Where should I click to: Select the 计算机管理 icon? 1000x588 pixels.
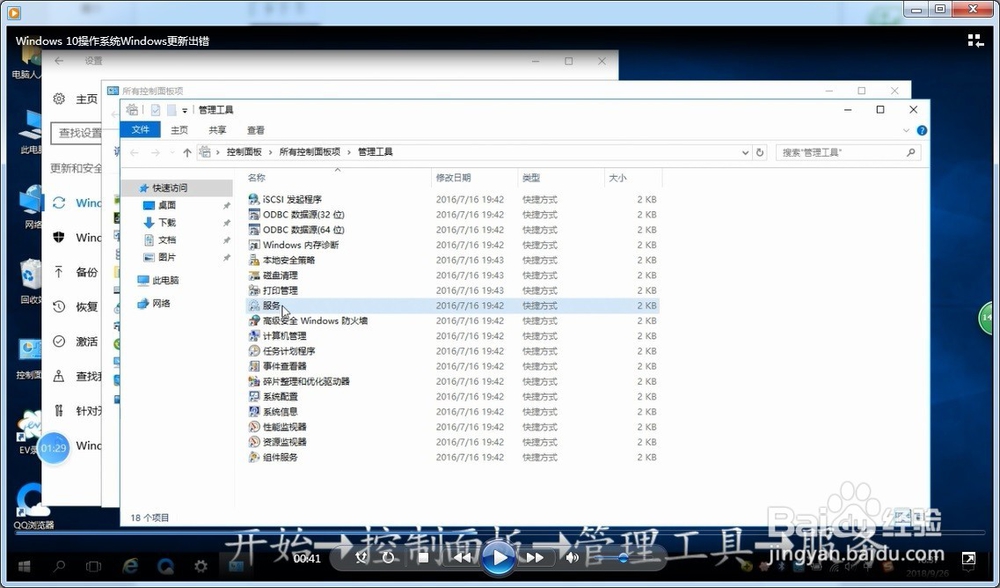(254, 336)
